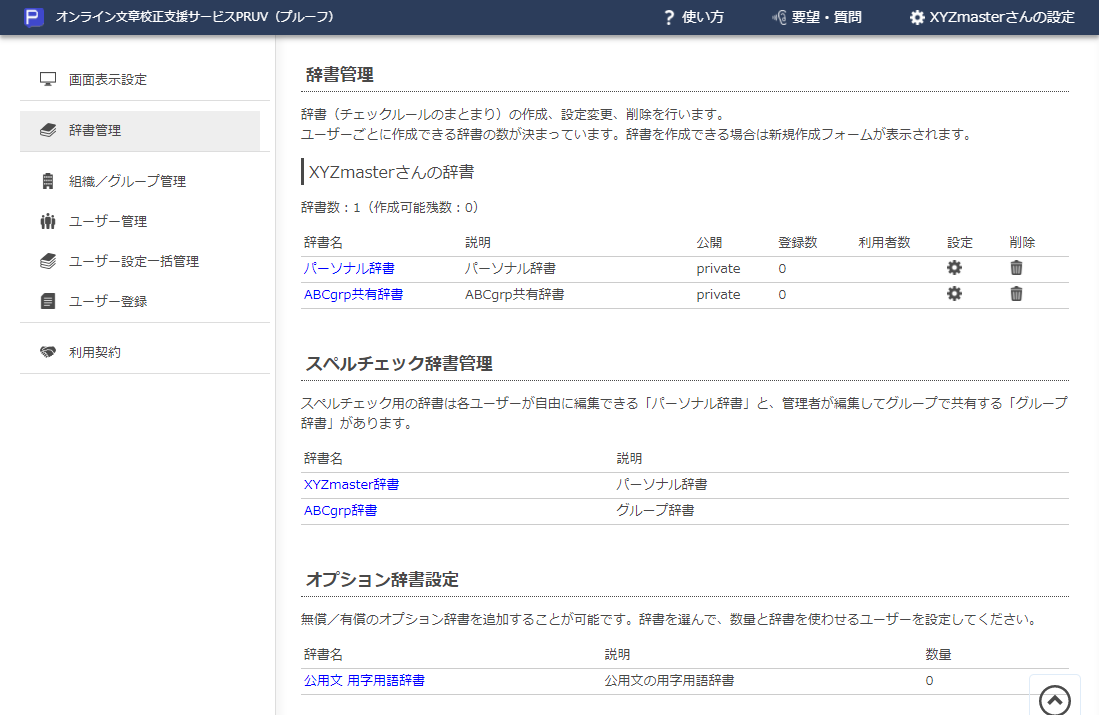Screen dimensions: 1099x715
Task: Open the 公用文 用字用語辞書 option dictionary
Action: pyautogui.click(x=364, y=680)
